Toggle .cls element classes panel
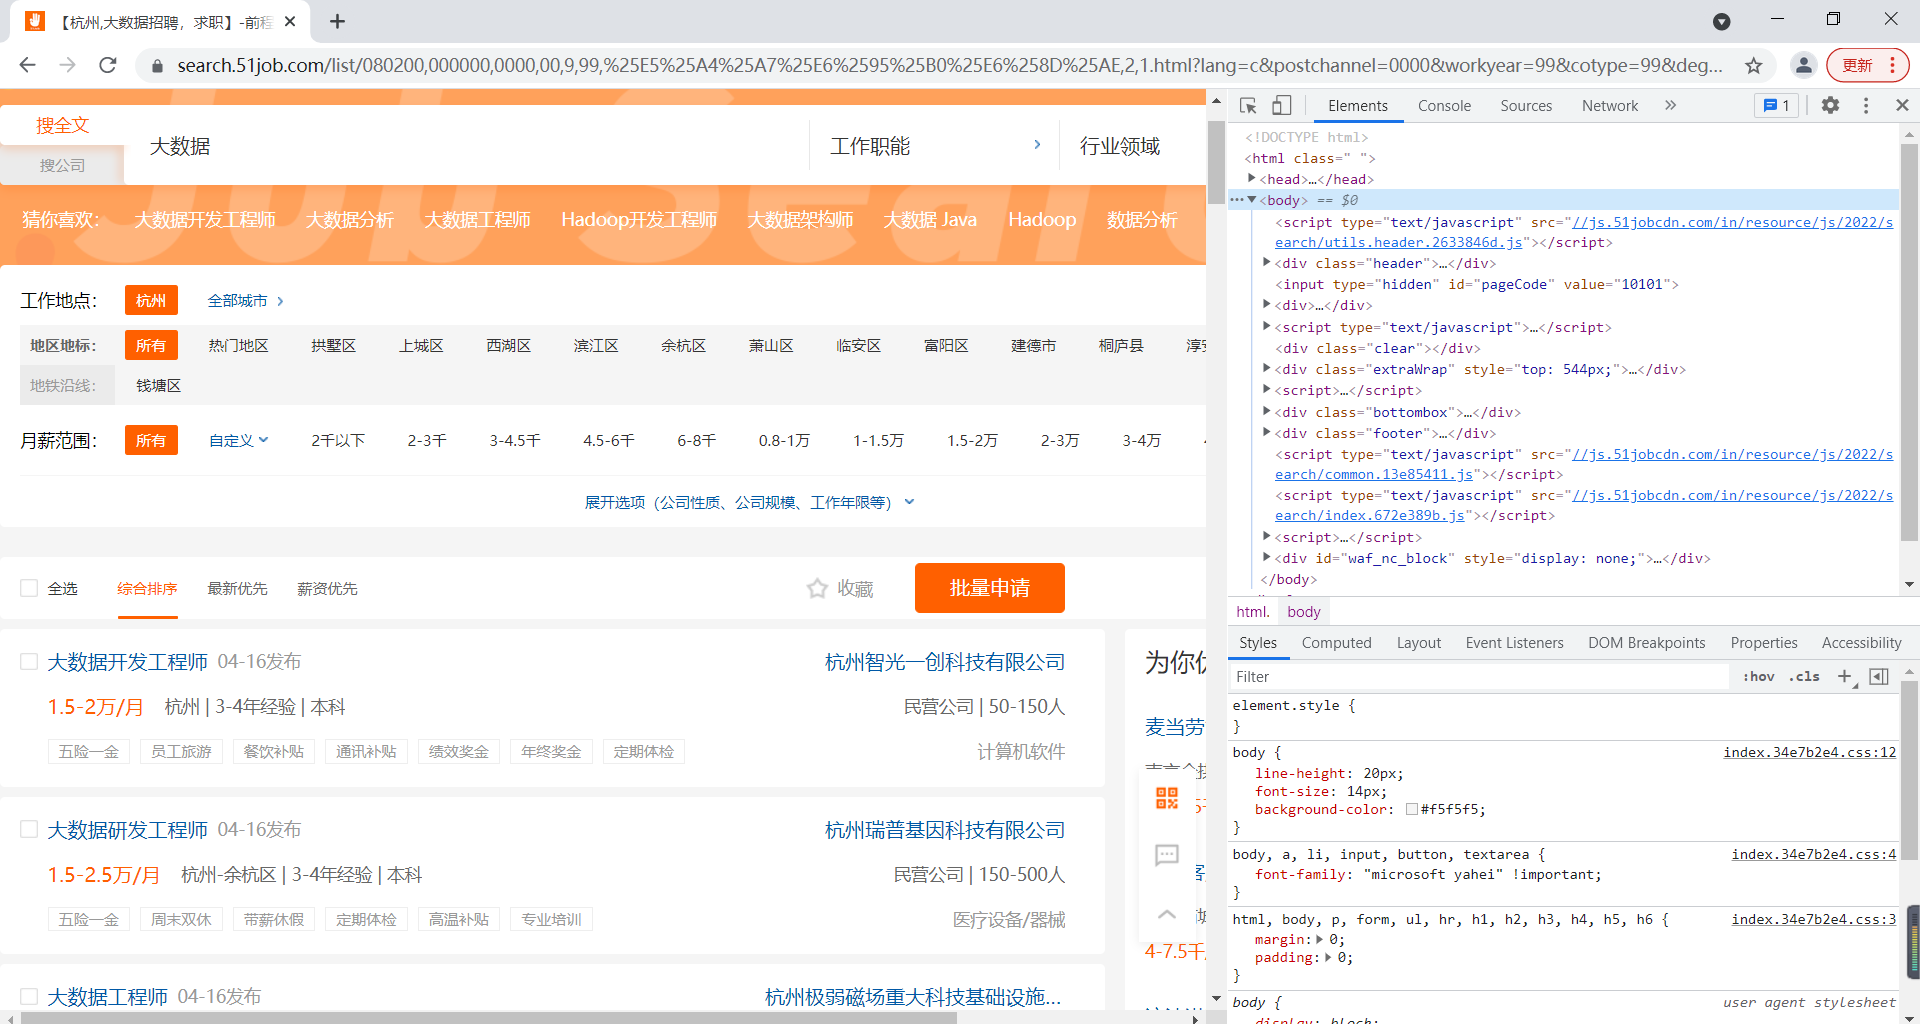 click(1805, 677)
